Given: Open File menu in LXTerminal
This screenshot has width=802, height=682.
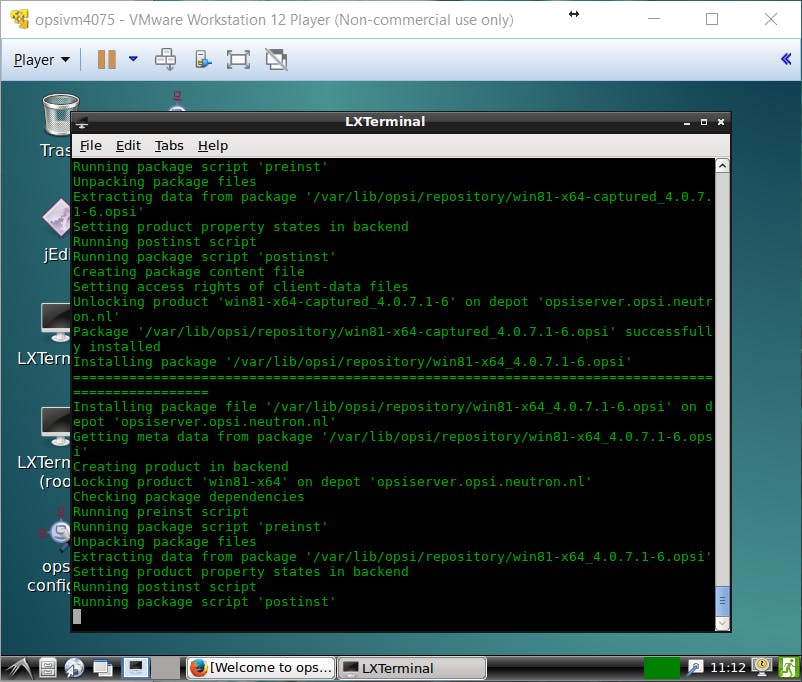Looking at the screenshot, I should pyautogui.click(x=91, y=146).
